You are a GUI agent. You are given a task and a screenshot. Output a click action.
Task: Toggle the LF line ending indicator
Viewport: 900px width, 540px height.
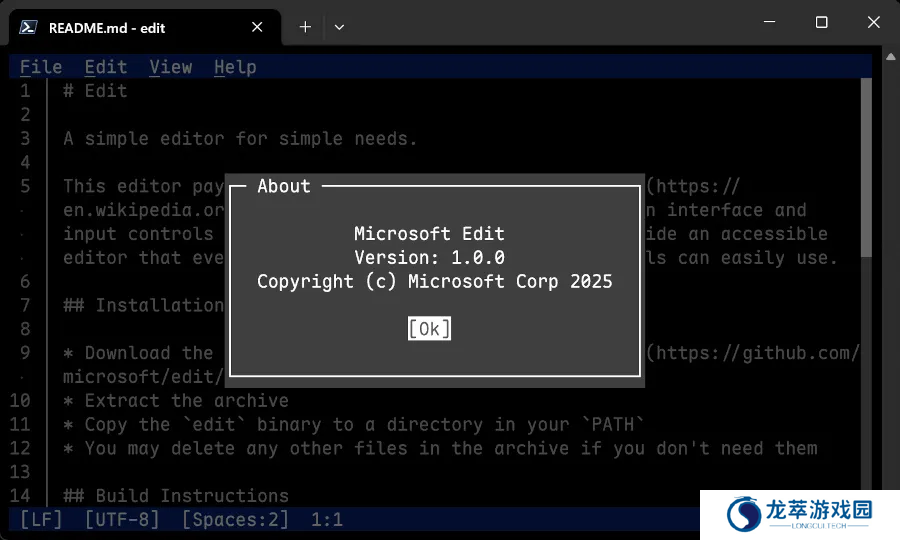[41, 520]
